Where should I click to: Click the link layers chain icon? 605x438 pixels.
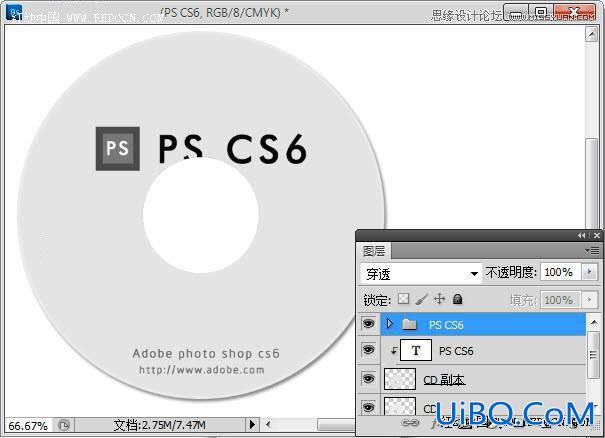(410, 423)
